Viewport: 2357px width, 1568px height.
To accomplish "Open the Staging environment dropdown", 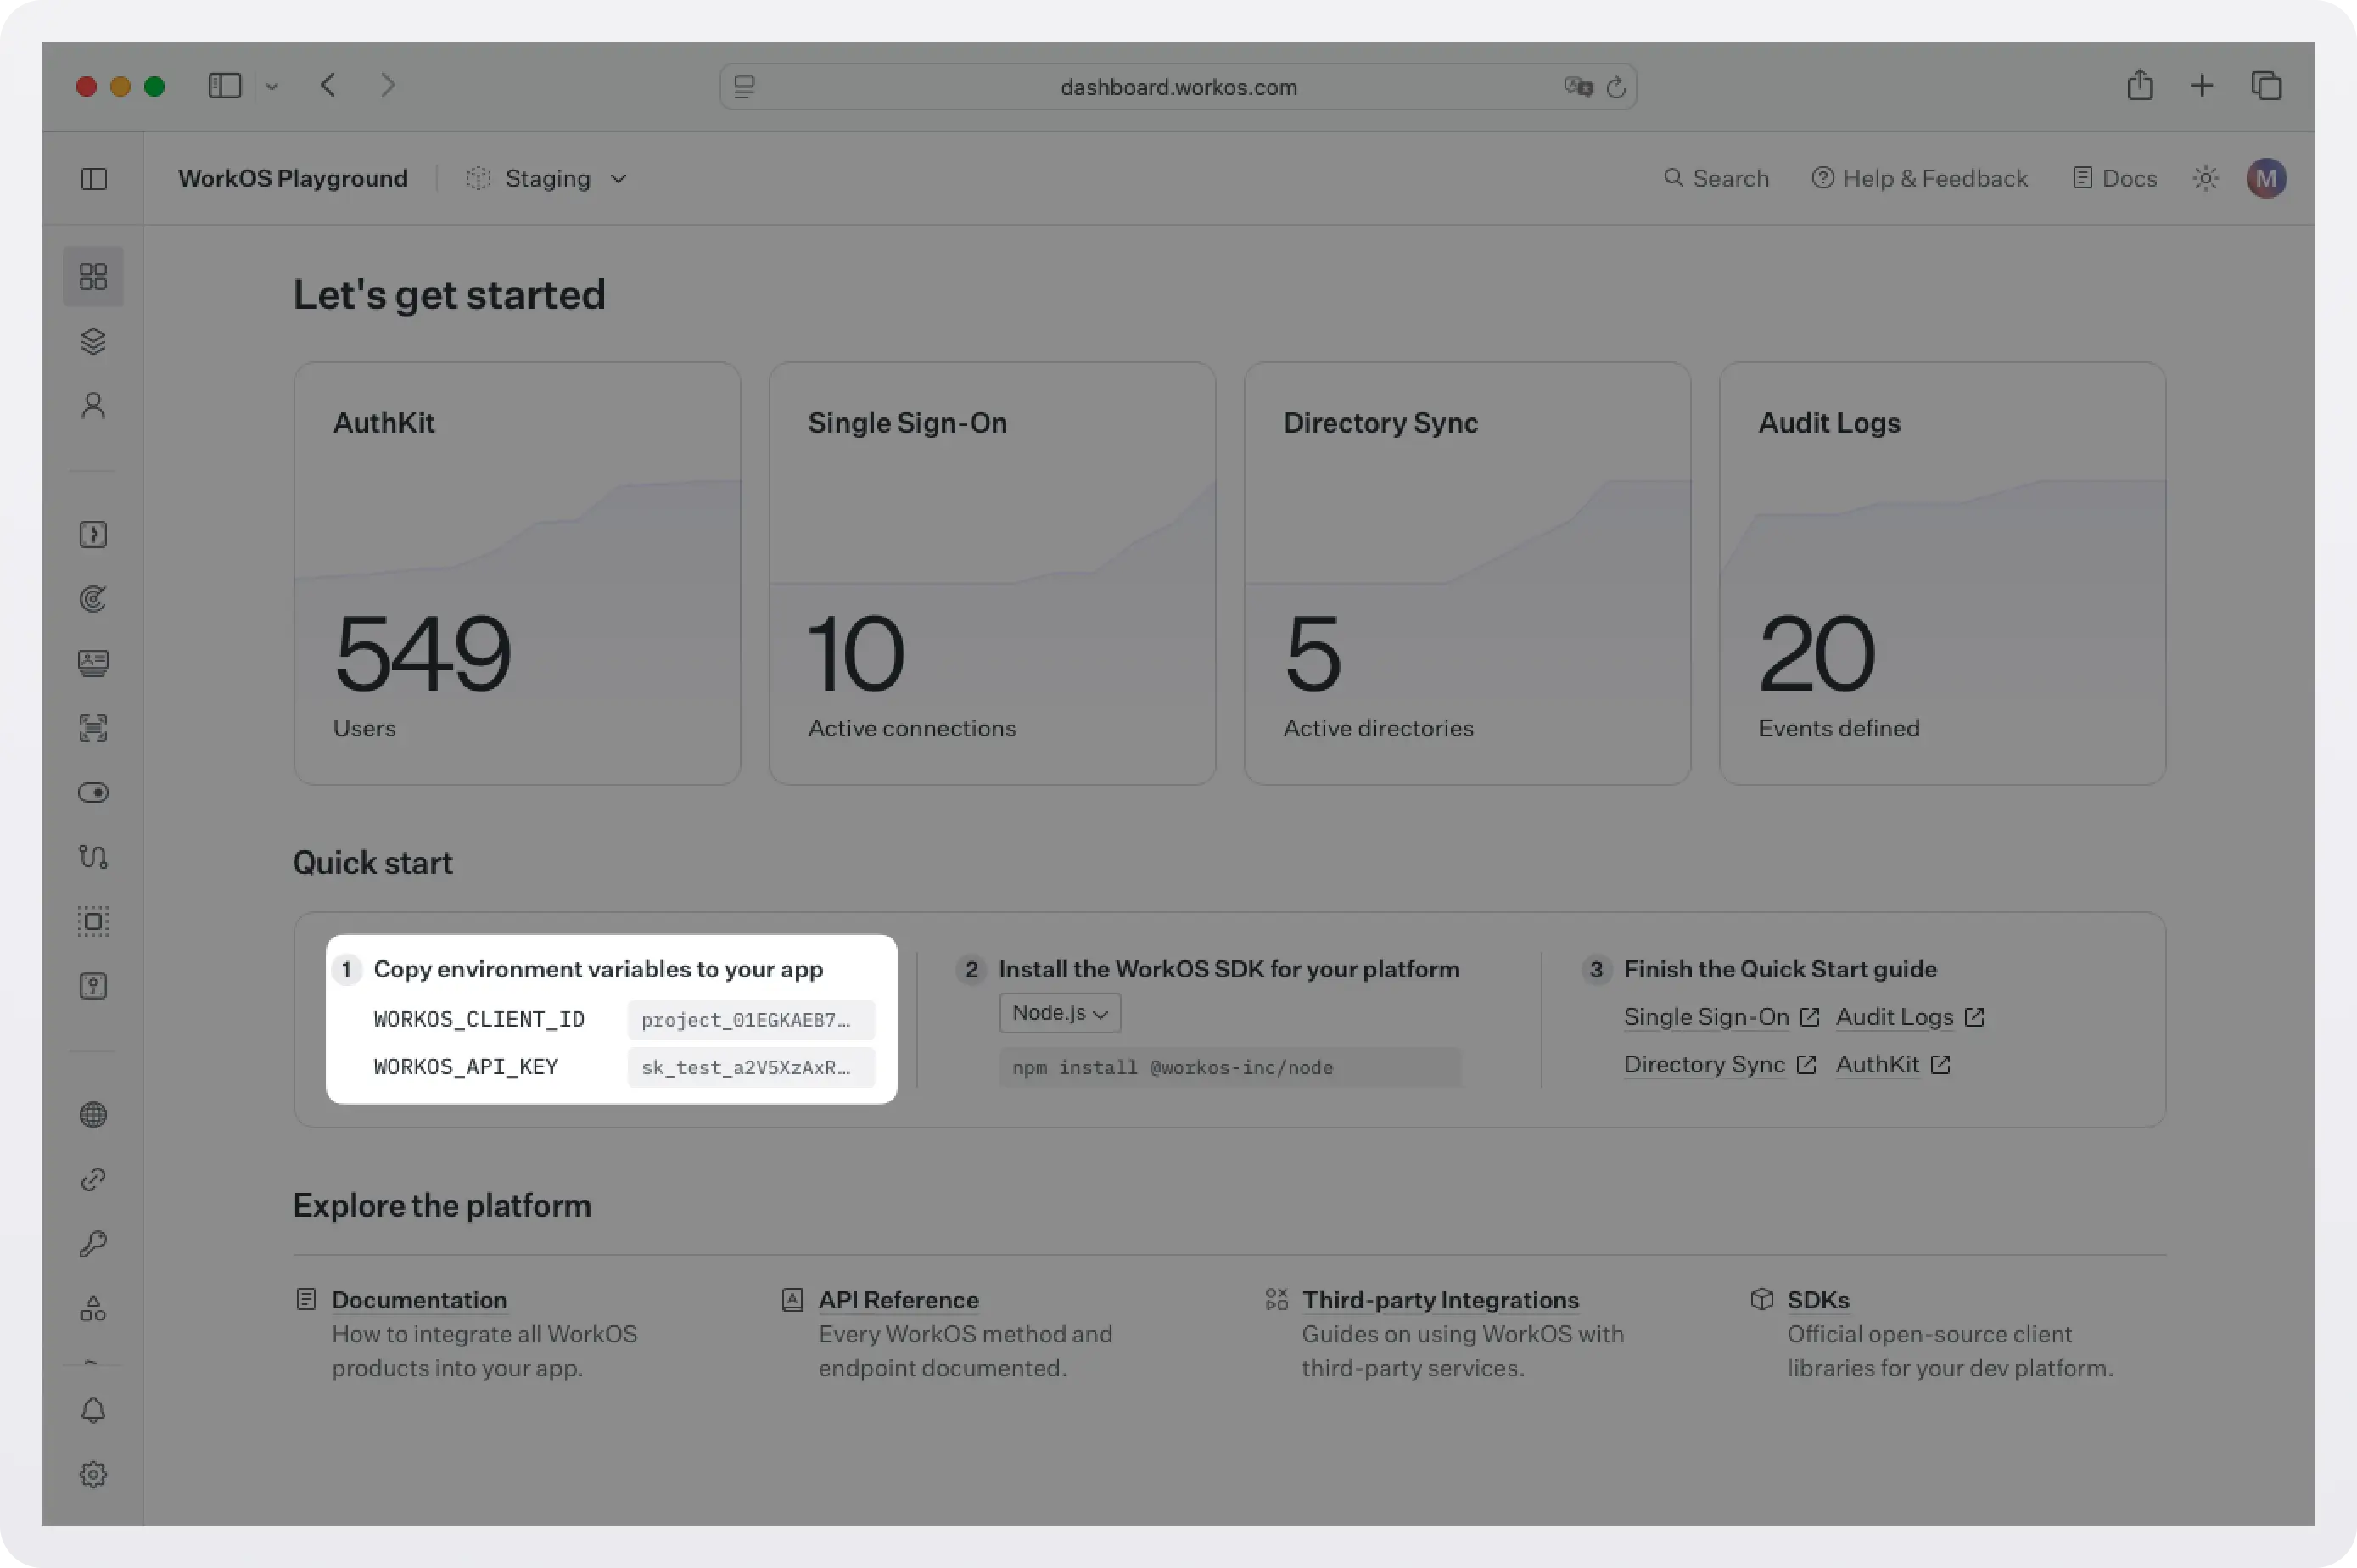I will [x=546, y=178].
